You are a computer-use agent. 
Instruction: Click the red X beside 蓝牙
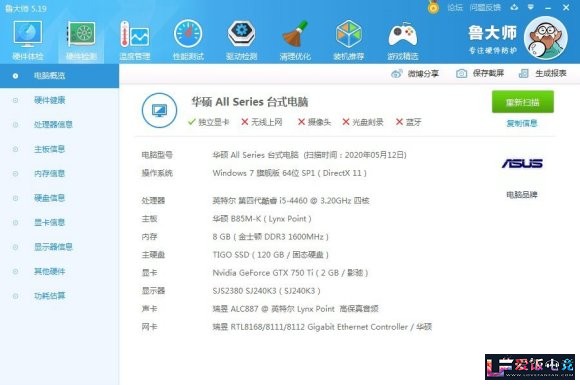coord(399,122)
